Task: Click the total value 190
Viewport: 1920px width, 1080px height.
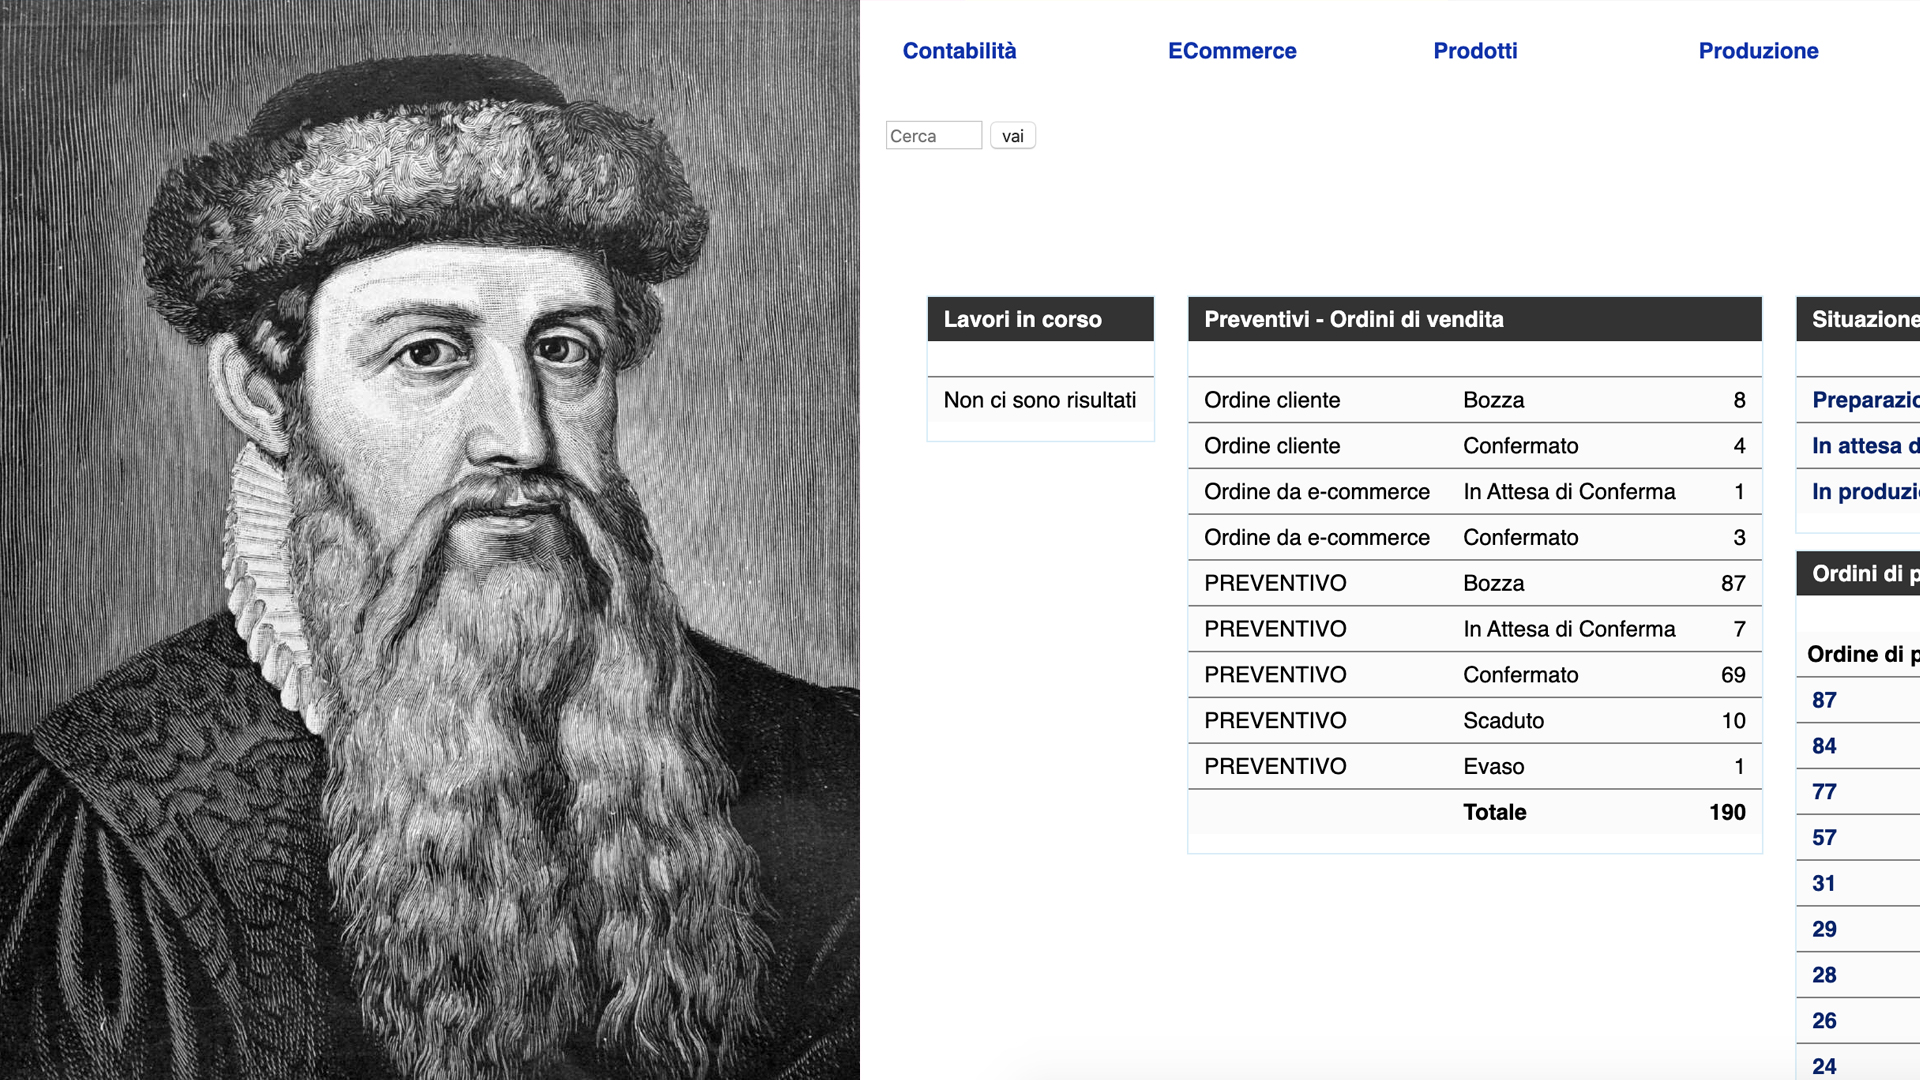Action: click(1727, 812)
